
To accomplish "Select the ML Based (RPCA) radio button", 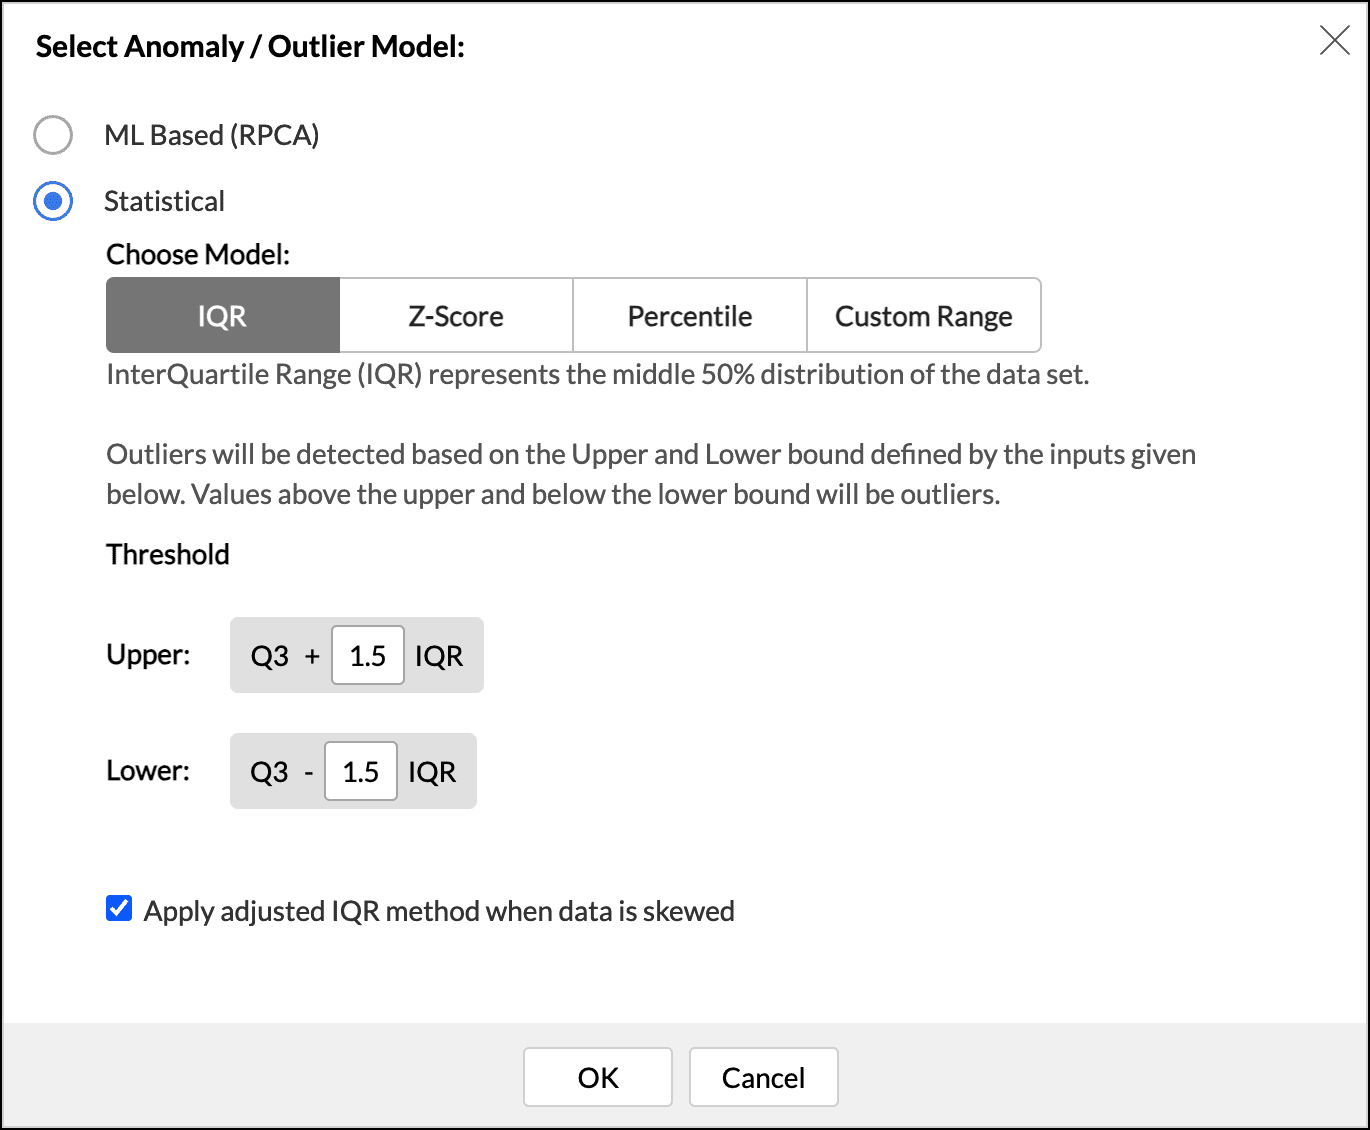I will (53, 135).
